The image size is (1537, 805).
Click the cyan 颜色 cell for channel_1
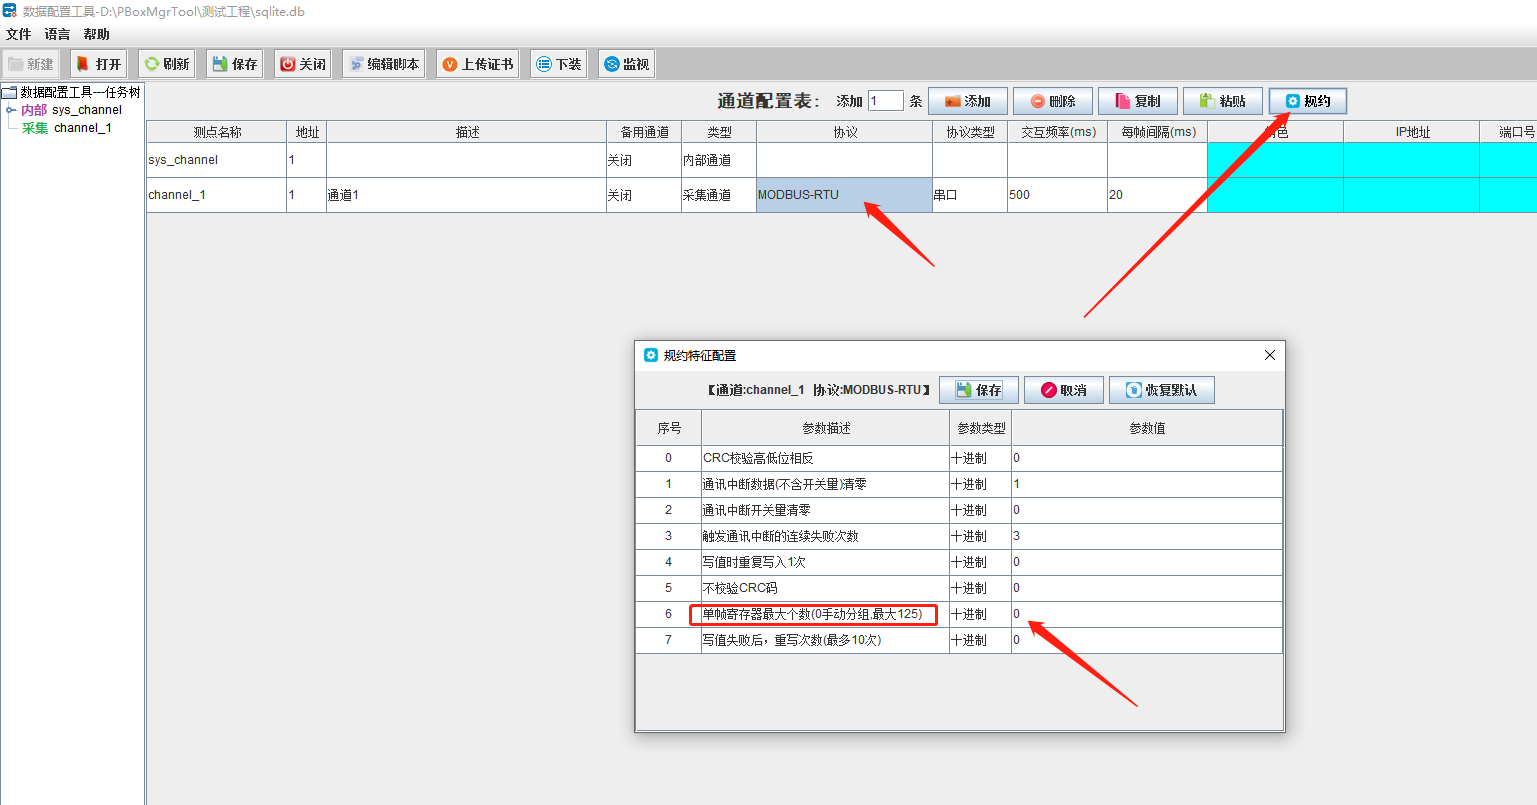pos(1275,195)
